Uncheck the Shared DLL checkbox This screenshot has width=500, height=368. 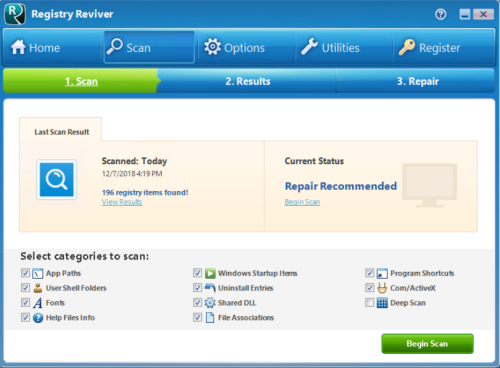click(x=197, y=302)
